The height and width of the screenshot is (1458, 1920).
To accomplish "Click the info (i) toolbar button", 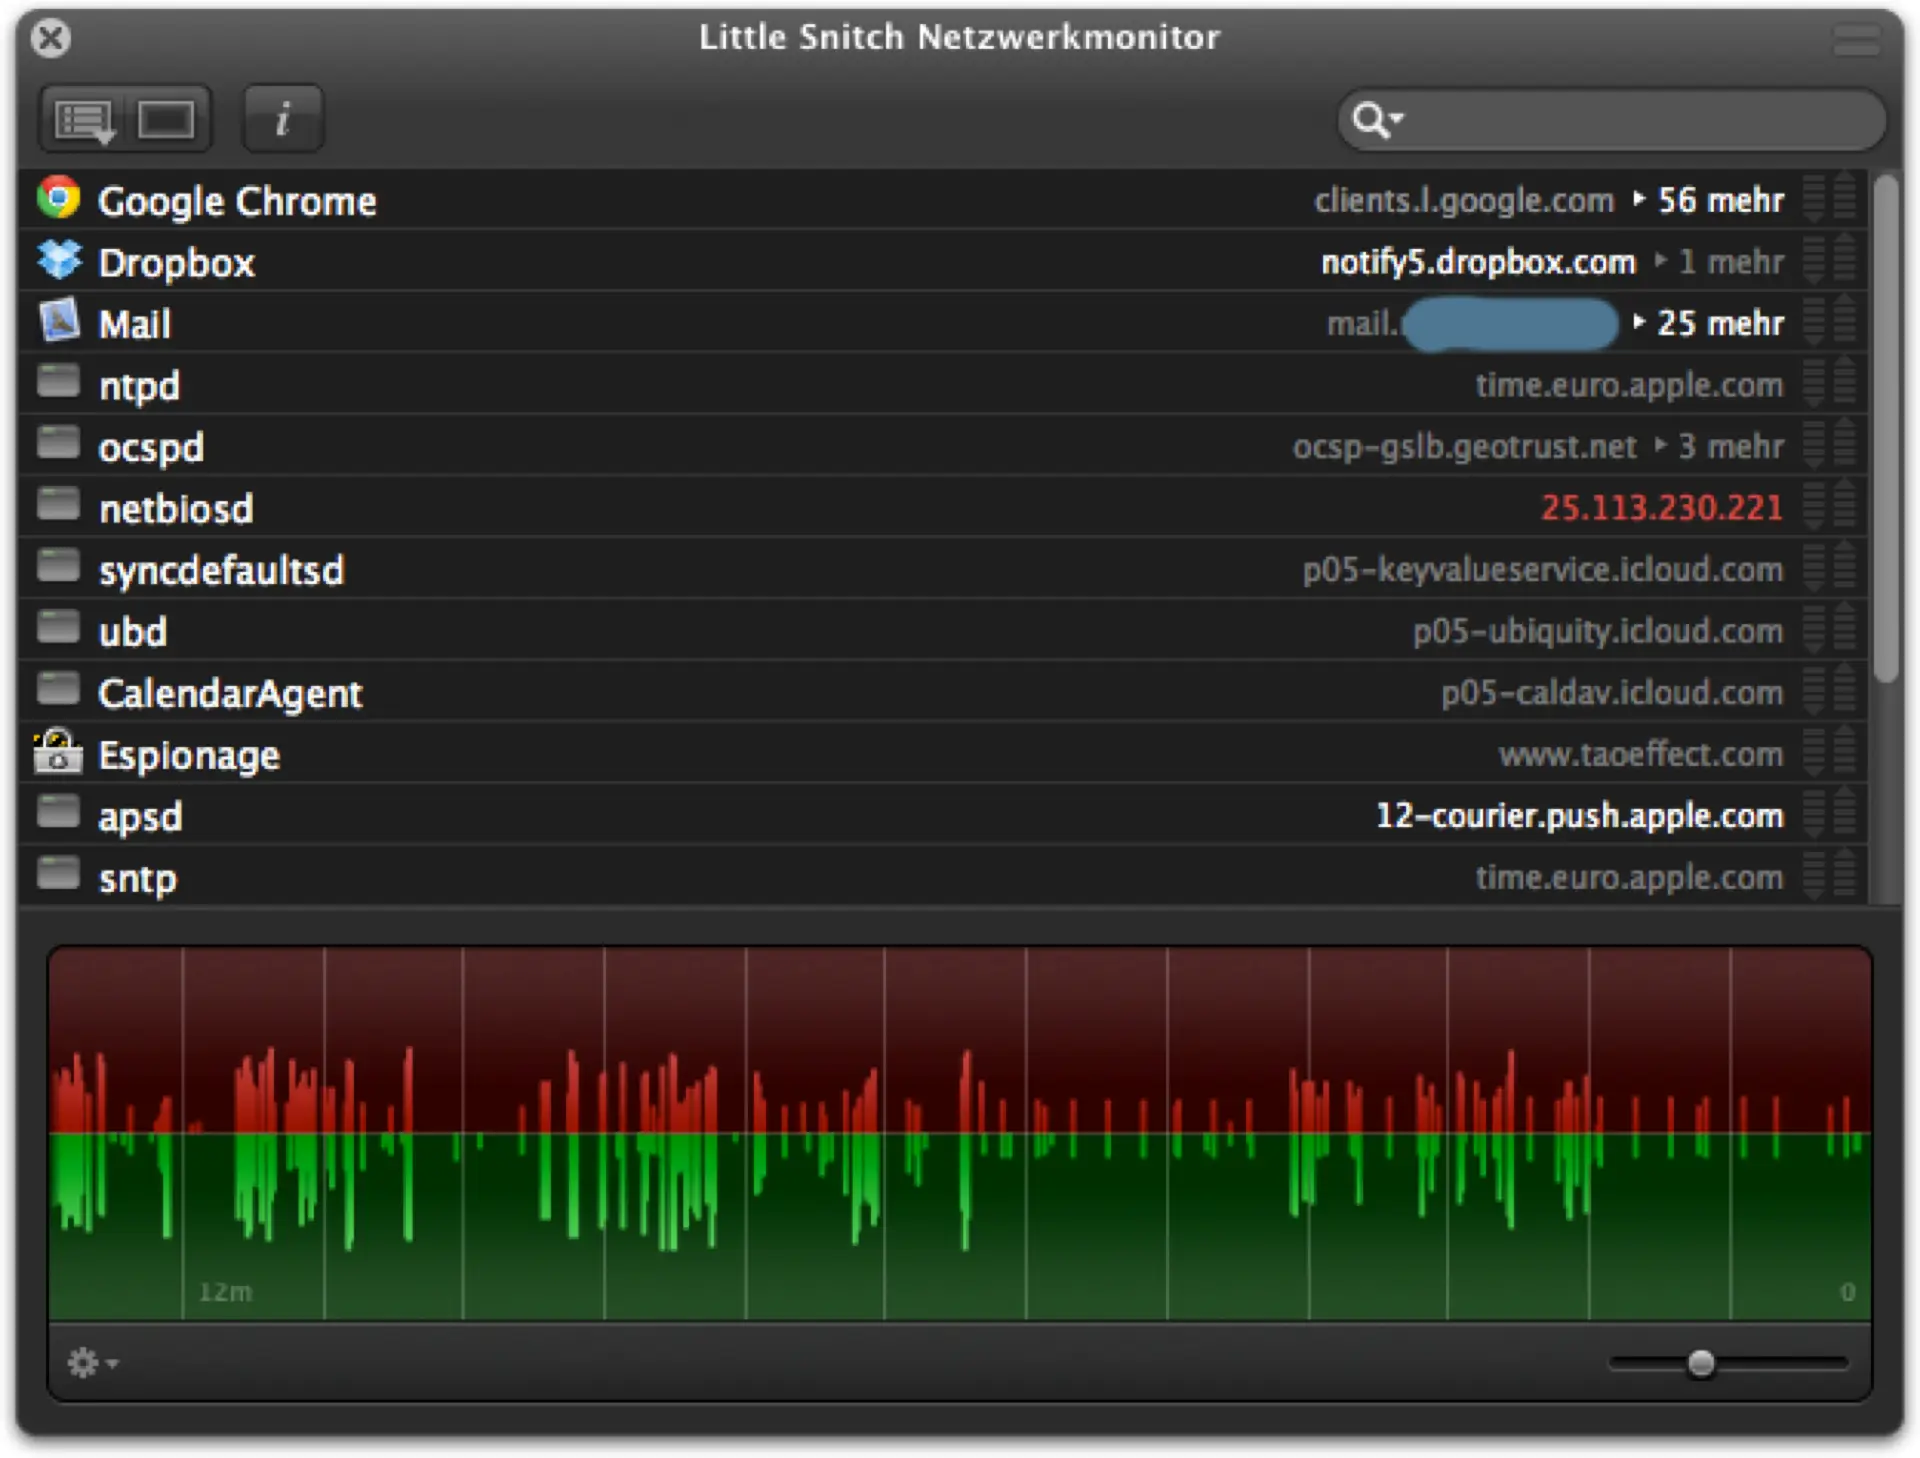I will (x=283, y=119).
